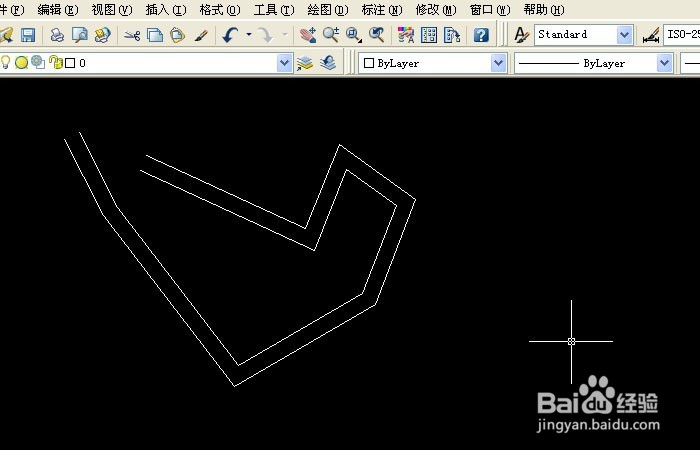The height and width of the screenshot is (450, 700).
Task: Toggle layer 0 on/off lightbulb
Action: 6,62
